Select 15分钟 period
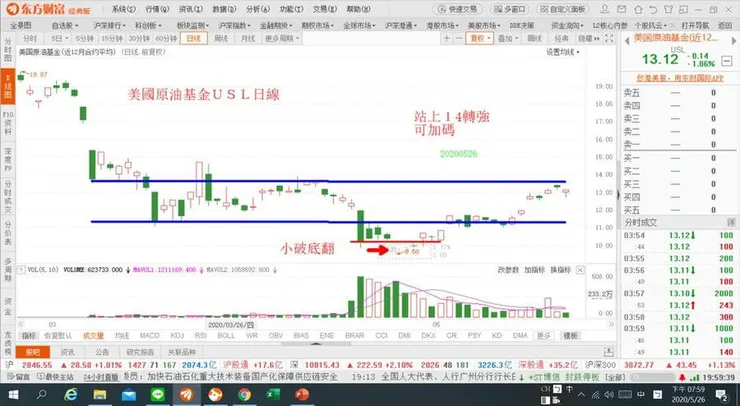The height and width of the screenshot is (406, 740). click(111, 38)
